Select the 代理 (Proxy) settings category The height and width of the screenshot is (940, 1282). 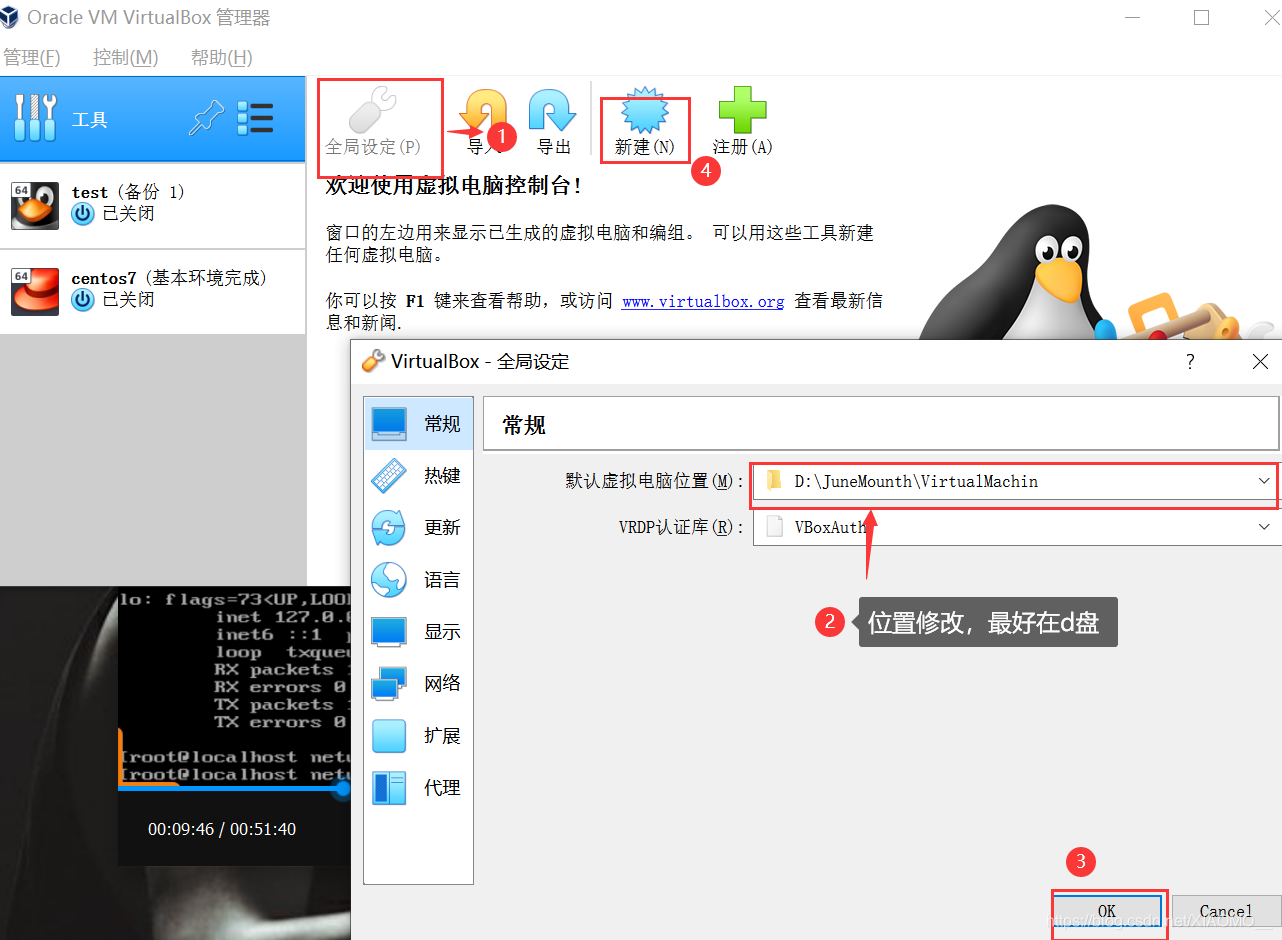pyautogui.click(x=418, y=787)
